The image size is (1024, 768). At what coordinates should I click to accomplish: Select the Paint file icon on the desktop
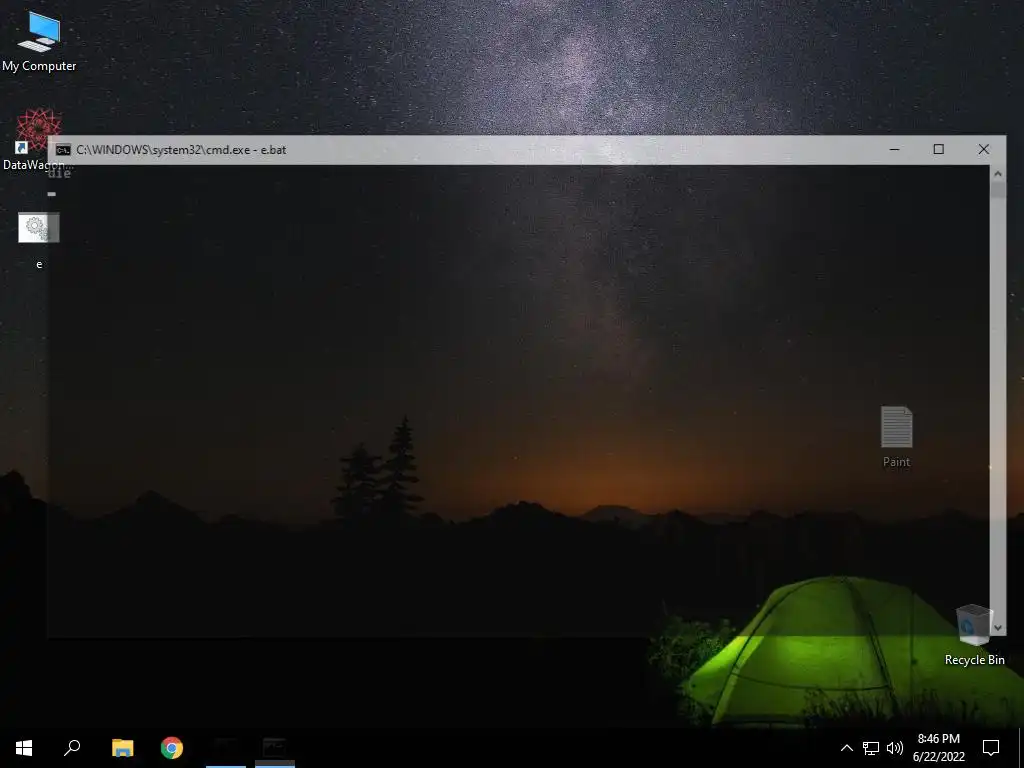coord(896,436)
